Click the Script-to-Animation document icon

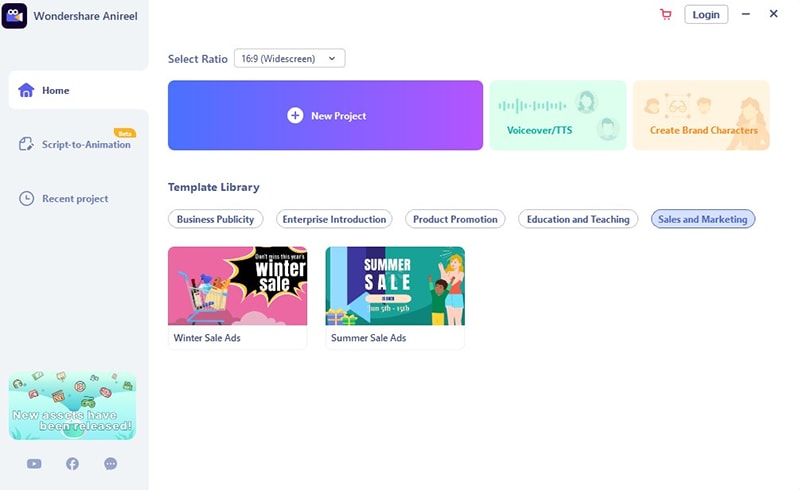coord(26,144)
